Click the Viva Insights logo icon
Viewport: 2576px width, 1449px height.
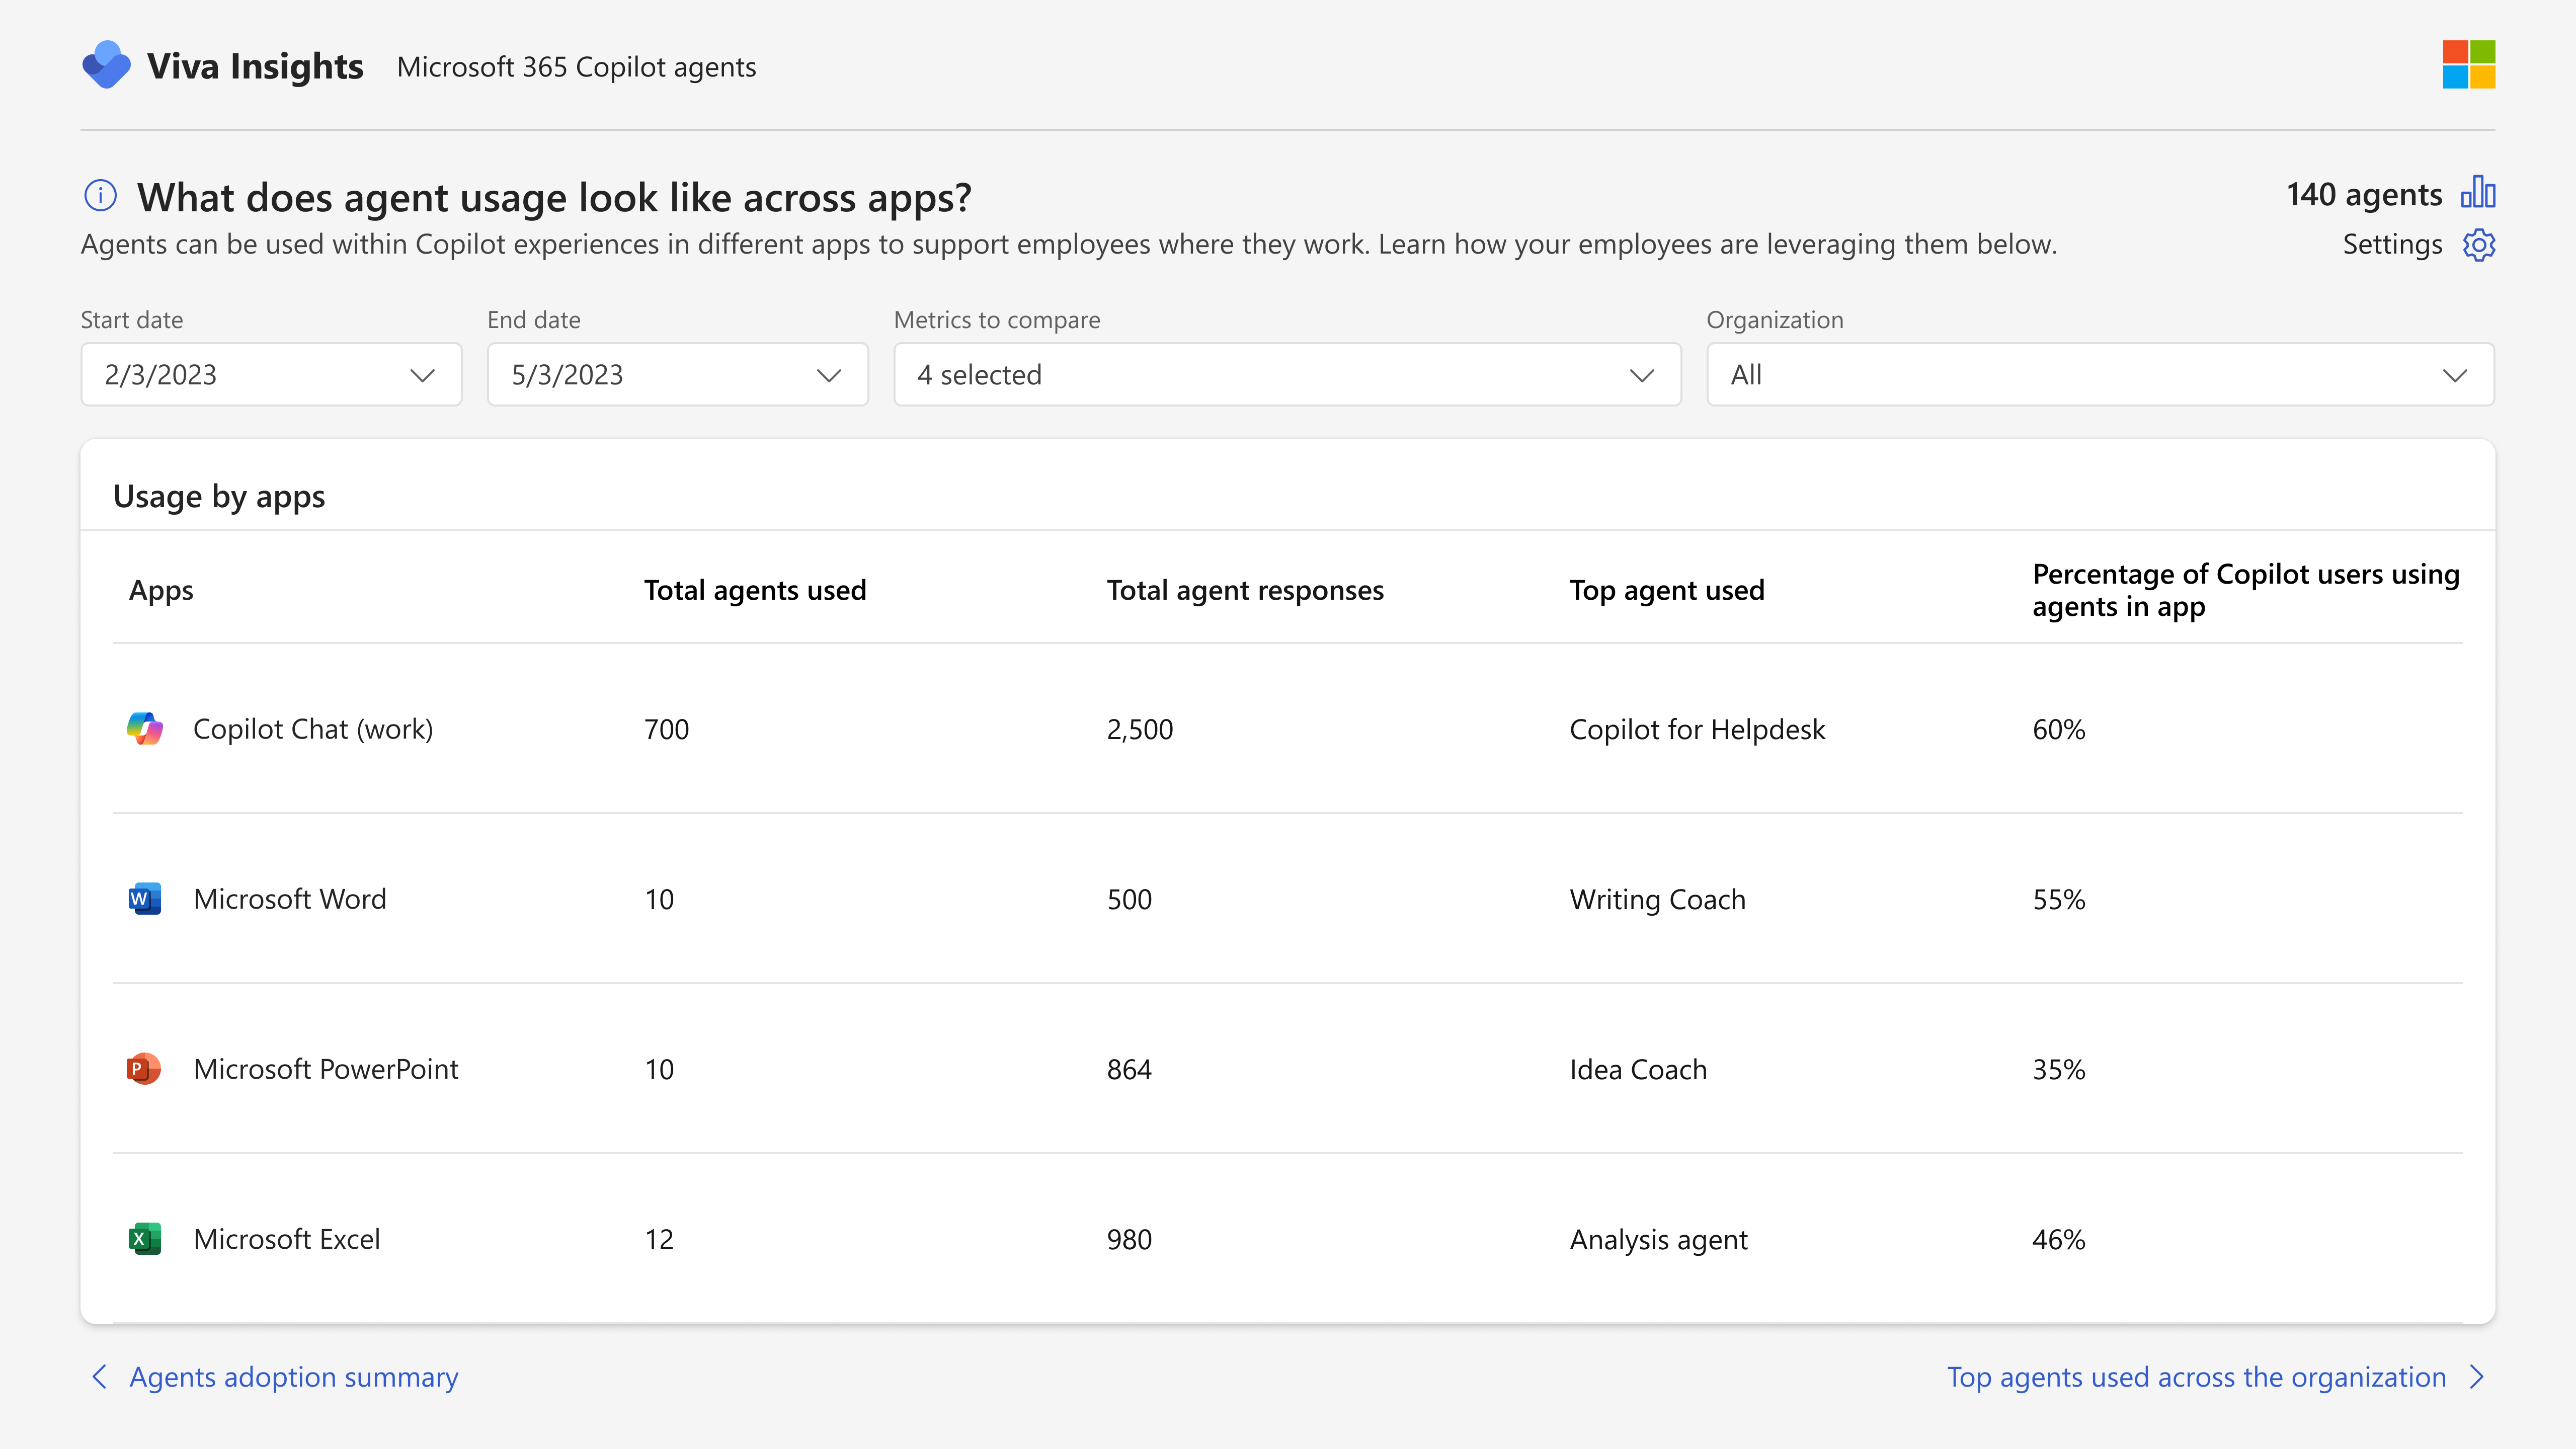(106, 66)
